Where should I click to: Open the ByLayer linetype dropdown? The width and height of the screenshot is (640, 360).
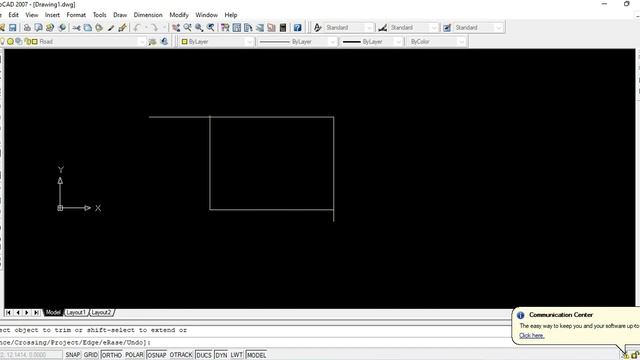tap(332, 42)
